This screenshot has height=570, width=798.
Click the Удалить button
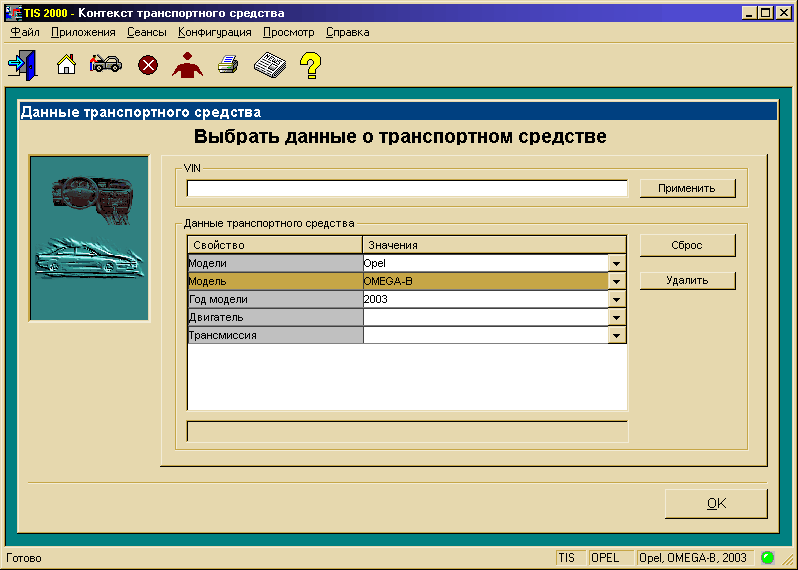pos(687,280)
